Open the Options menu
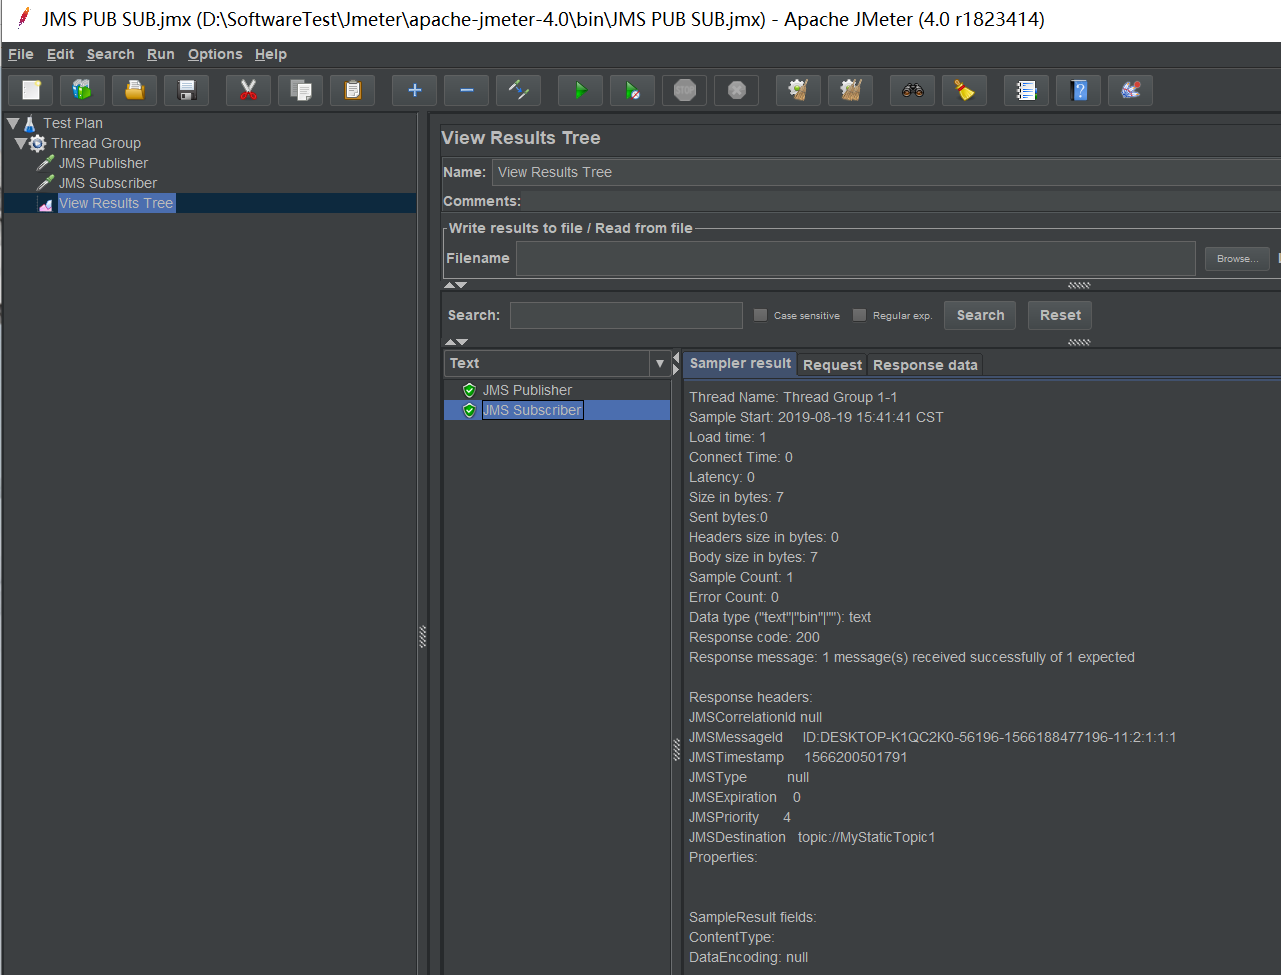 coord(215,54)
